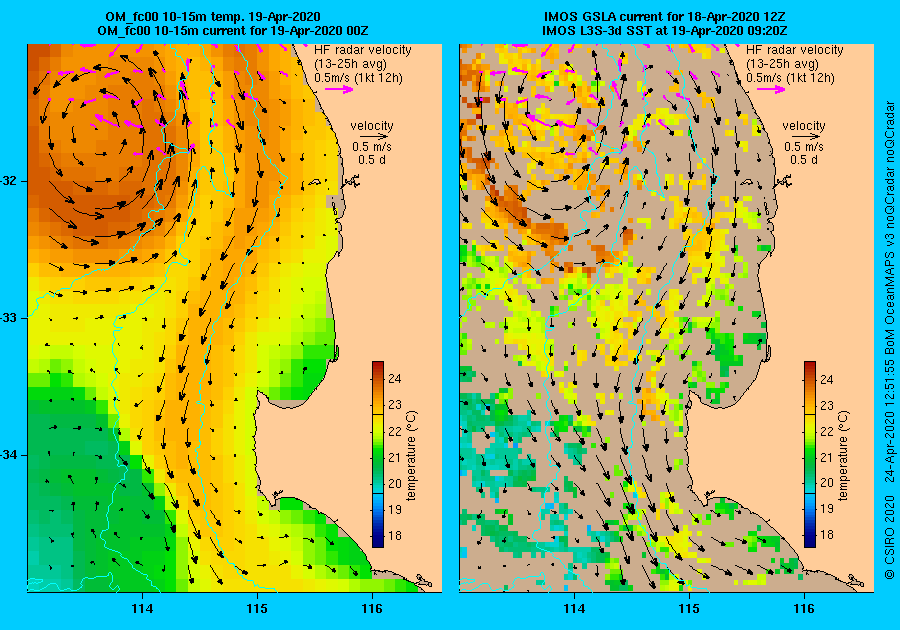Click the 'velocity' label in OM_fc00 map
Image resolution: width=900 pixels, height=630 pixels.
click(x=372, y=126)
